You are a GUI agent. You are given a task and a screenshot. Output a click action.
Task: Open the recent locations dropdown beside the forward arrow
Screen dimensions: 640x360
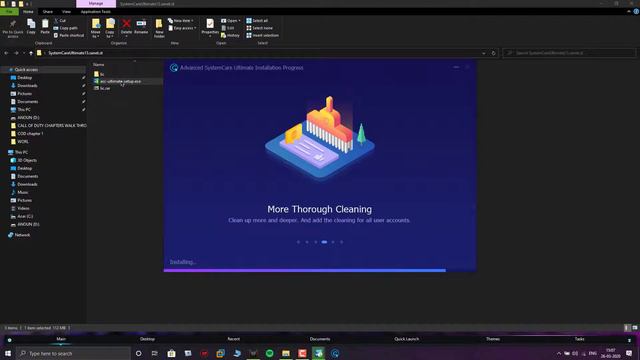[x=24, y=53]
